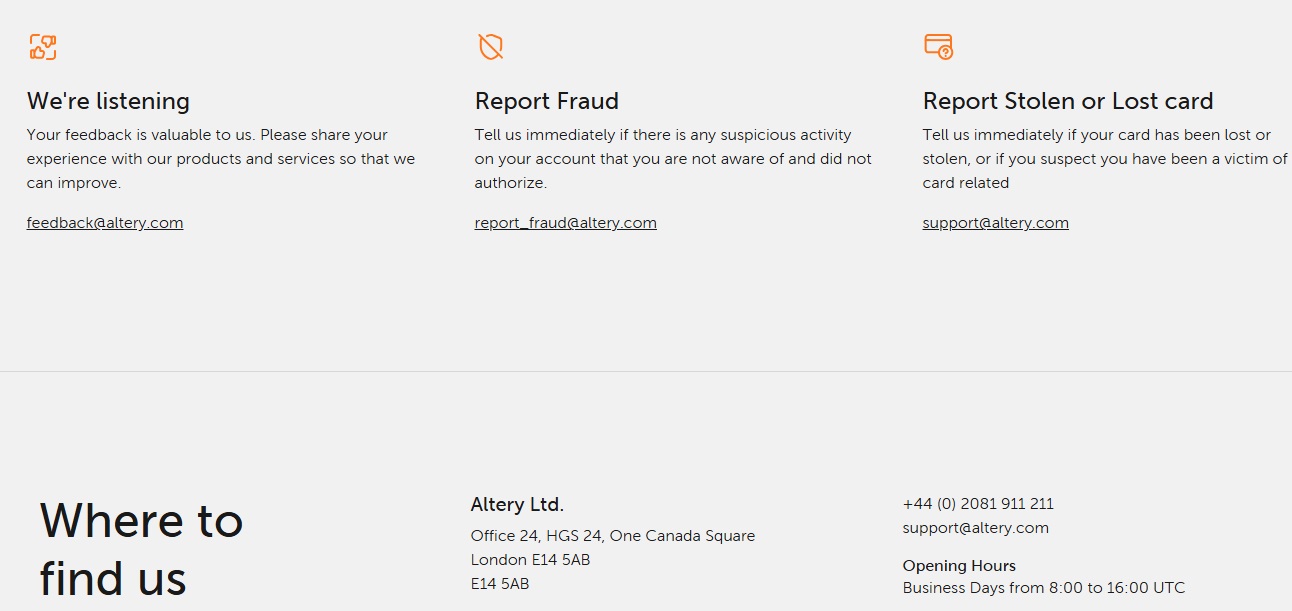Open the report_fraud@altery.com email link
The width and height of the screenshot is (1292, 611).
coord(565,223)
